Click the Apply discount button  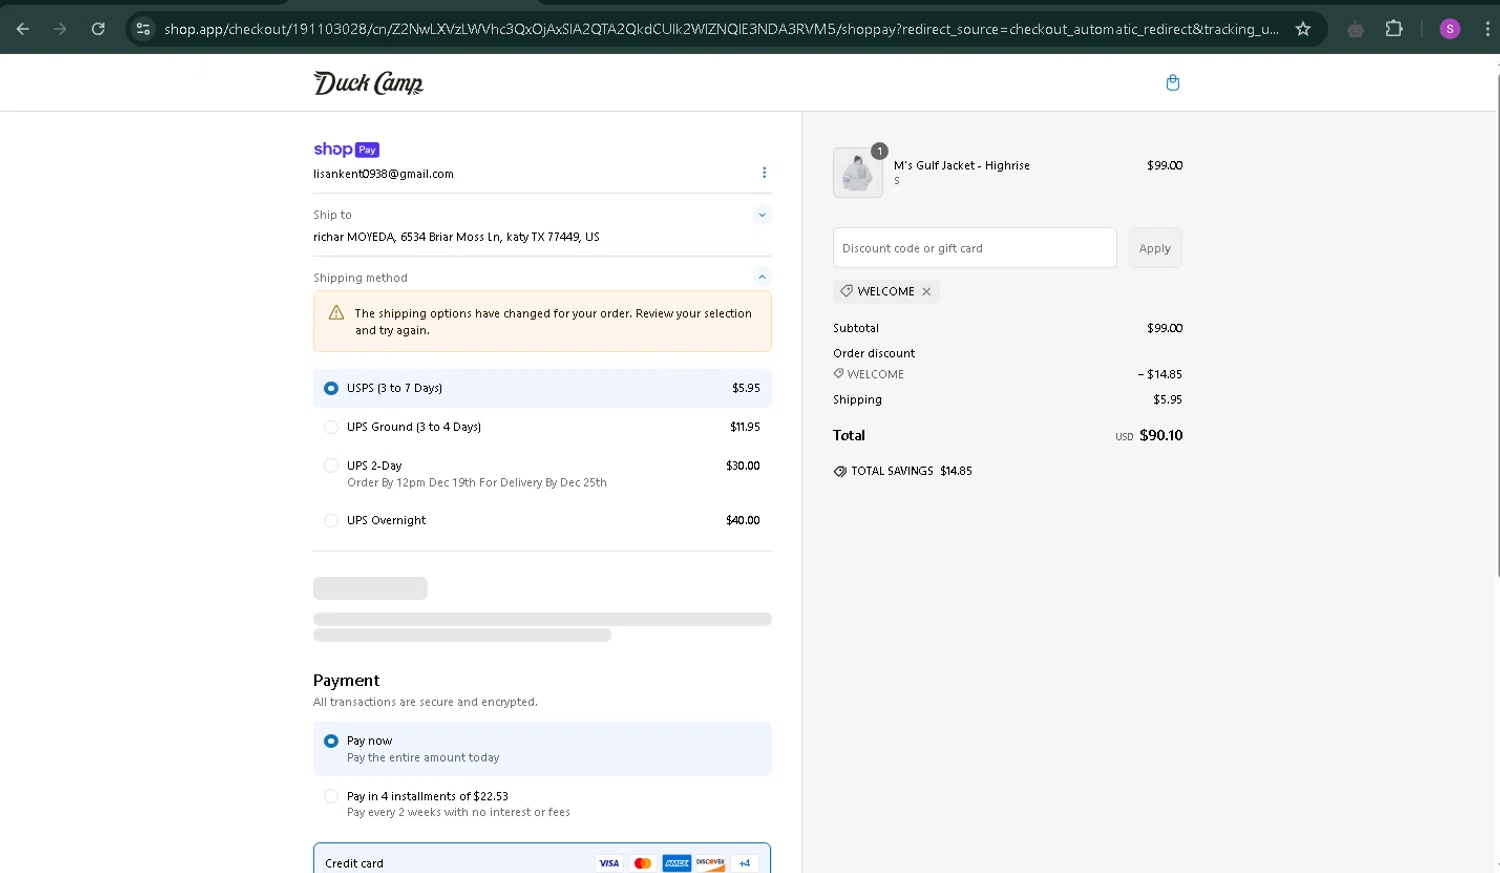pos(1155,248)
